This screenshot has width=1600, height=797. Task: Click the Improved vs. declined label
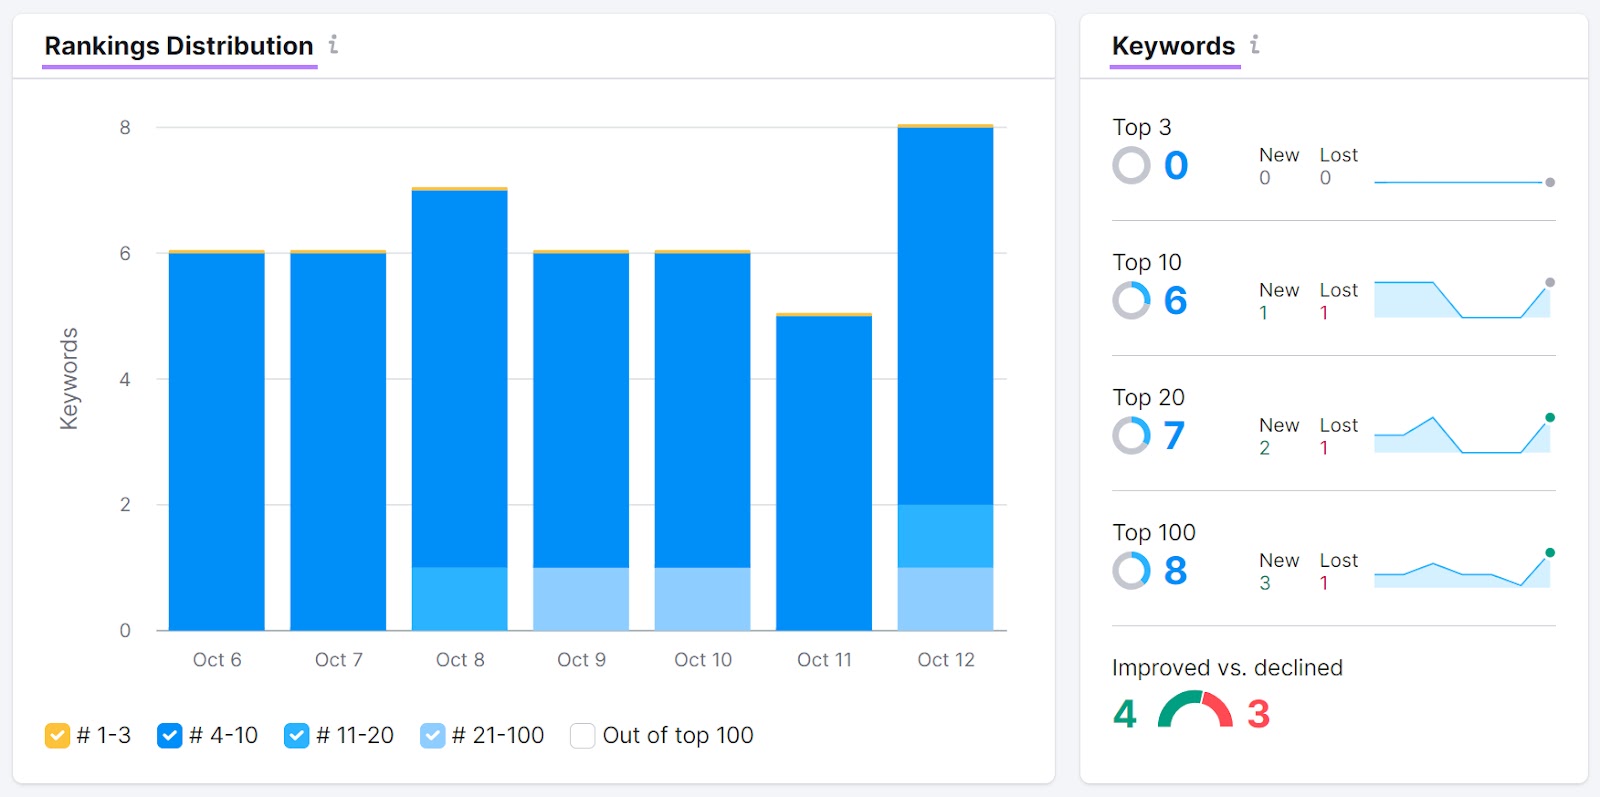1227,667
